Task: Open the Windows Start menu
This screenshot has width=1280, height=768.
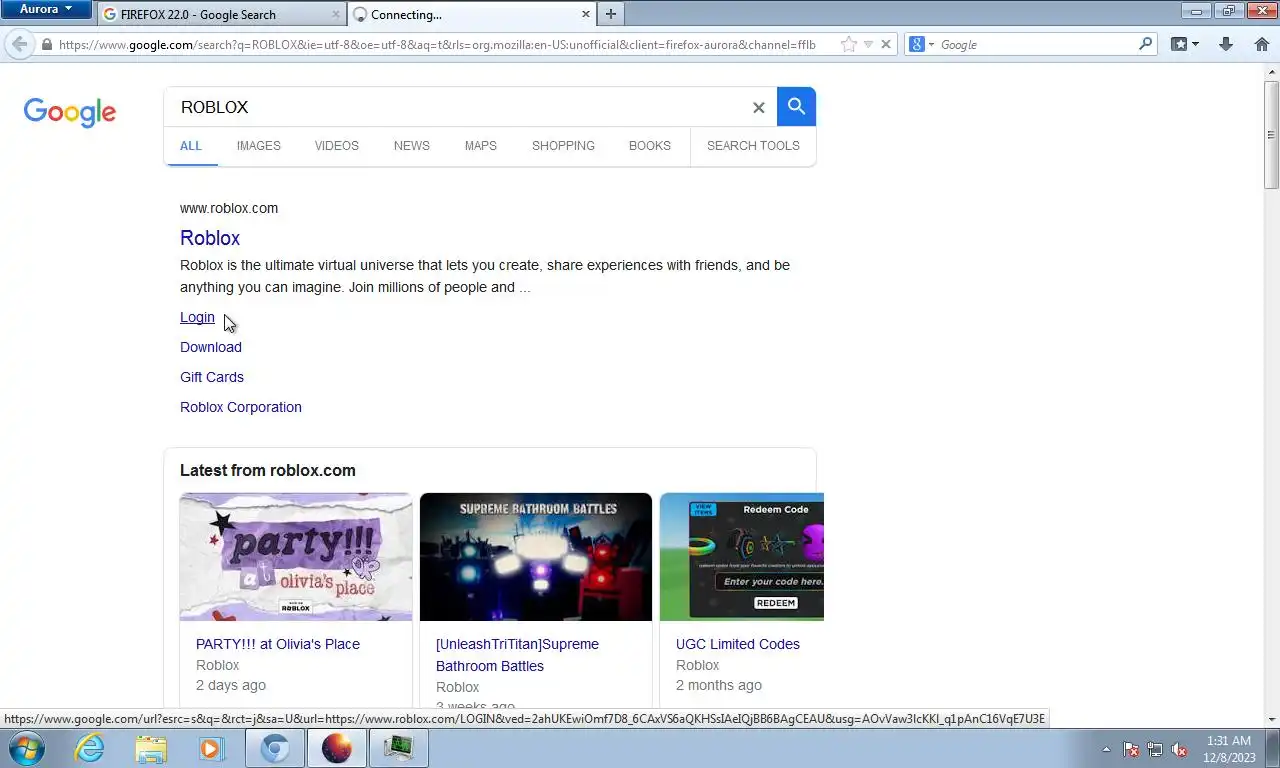Action: [26, 748]
